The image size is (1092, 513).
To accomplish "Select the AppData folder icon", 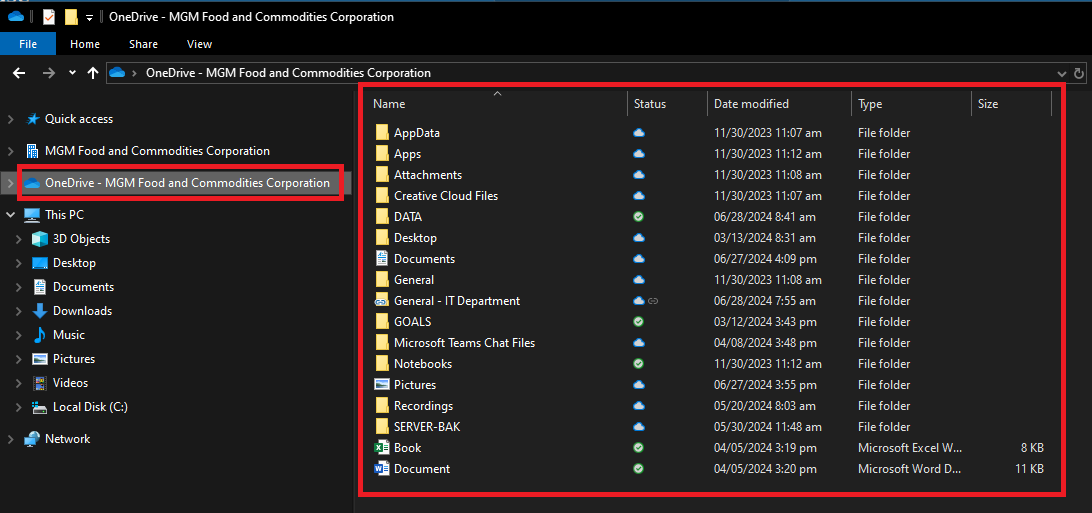I will (382, 133).
